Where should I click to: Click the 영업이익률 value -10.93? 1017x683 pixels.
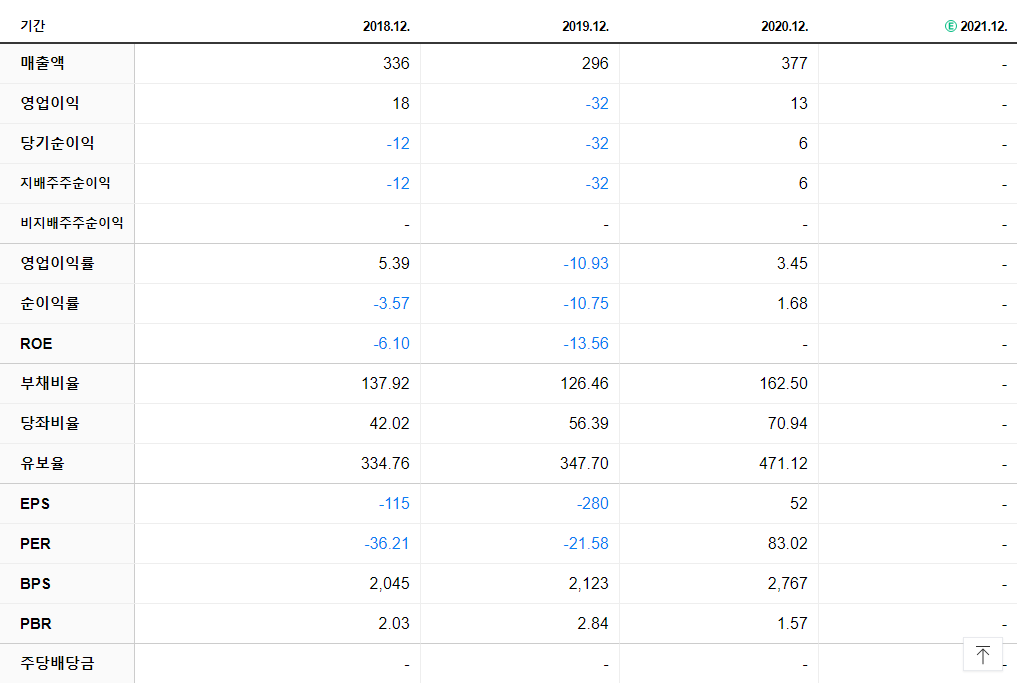(x=586, y=264)
